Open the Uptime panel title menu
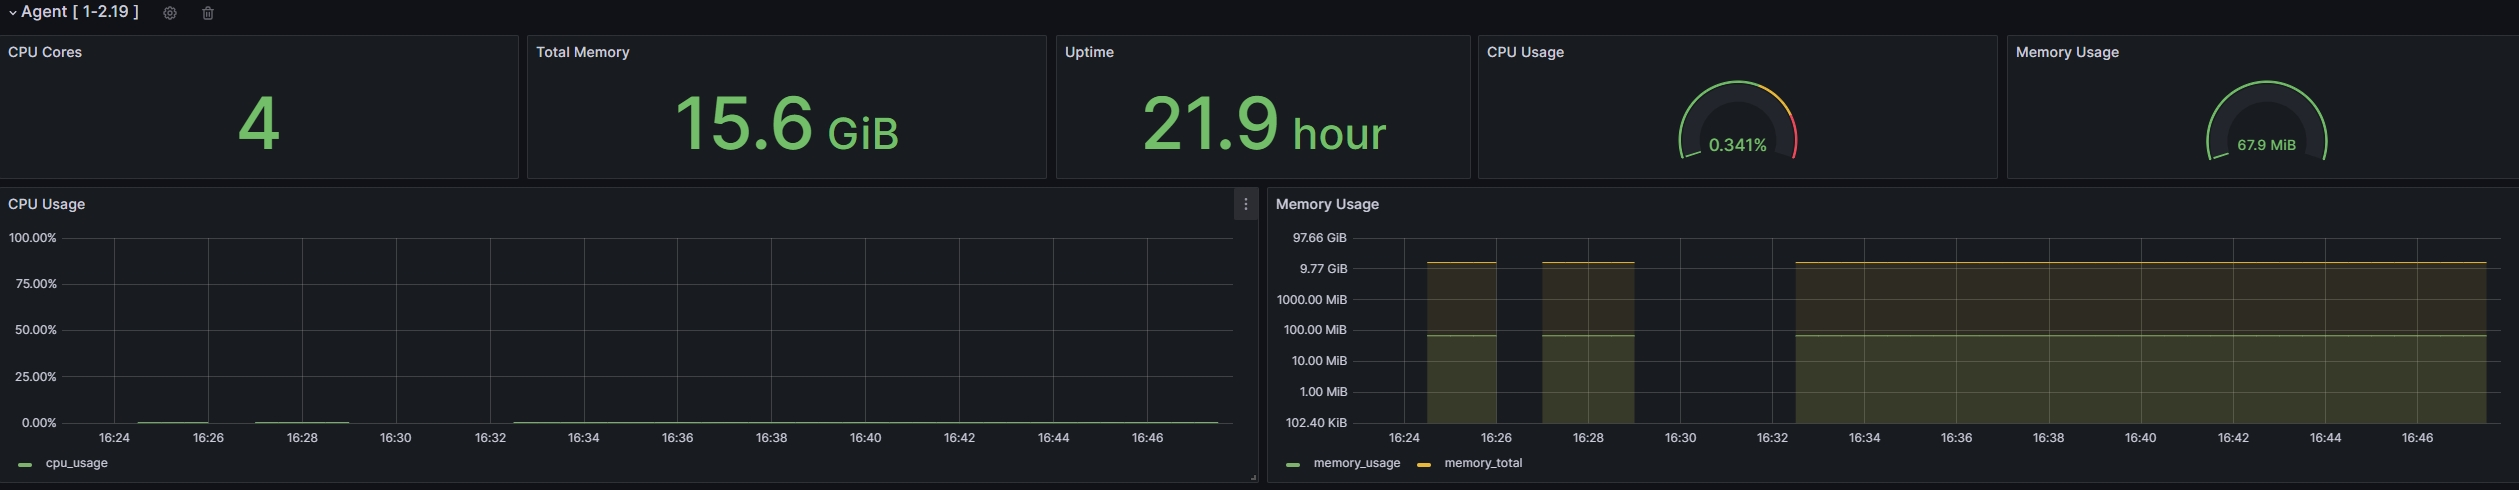Screen dimensions: 2519x490 tap(1089, 52)
